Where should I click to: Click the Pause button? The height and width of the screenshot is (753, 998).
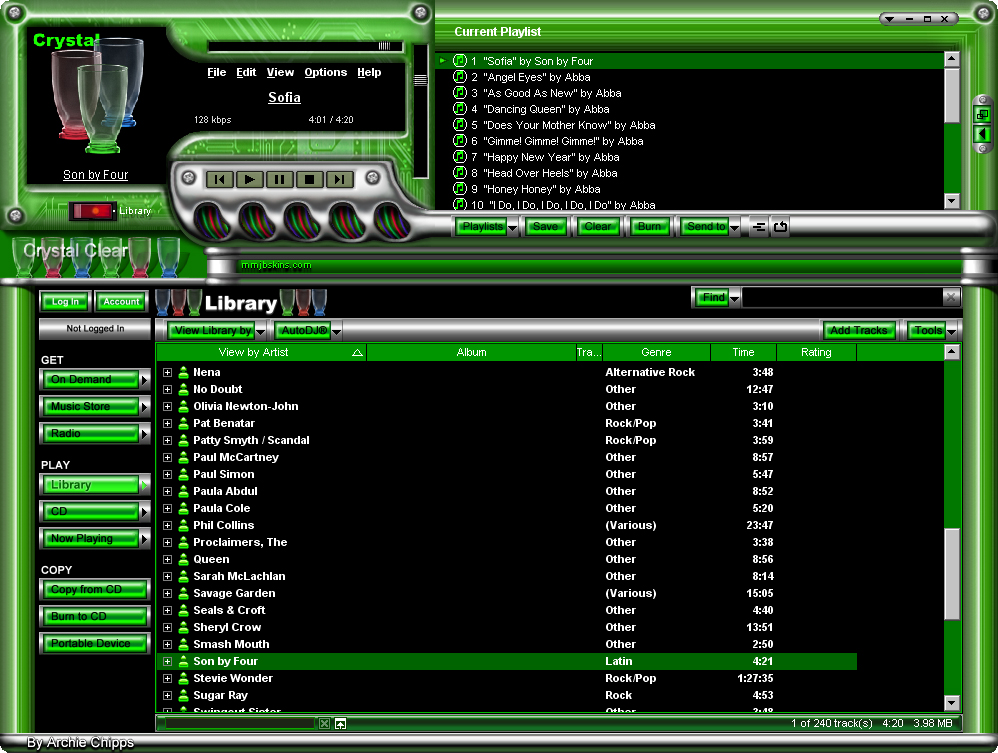pyautogui.click(x=280, y=179)
